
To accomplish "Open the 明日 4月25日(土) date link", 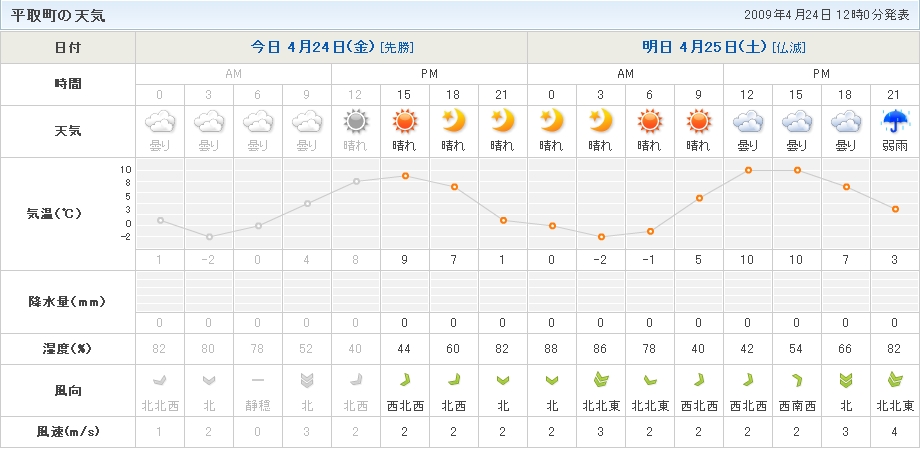I will 705,48.
